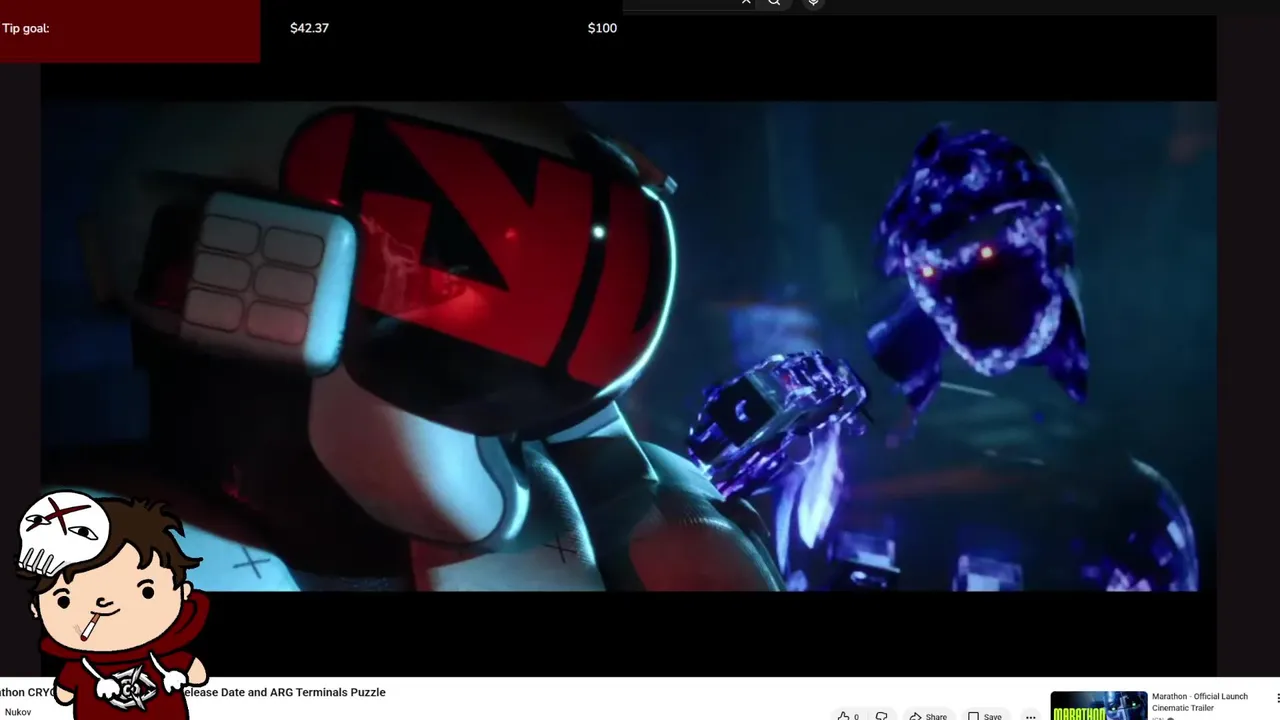Clear the search box with the X
This screenshot has height=720, width=1280.
[x=746, y=3]
